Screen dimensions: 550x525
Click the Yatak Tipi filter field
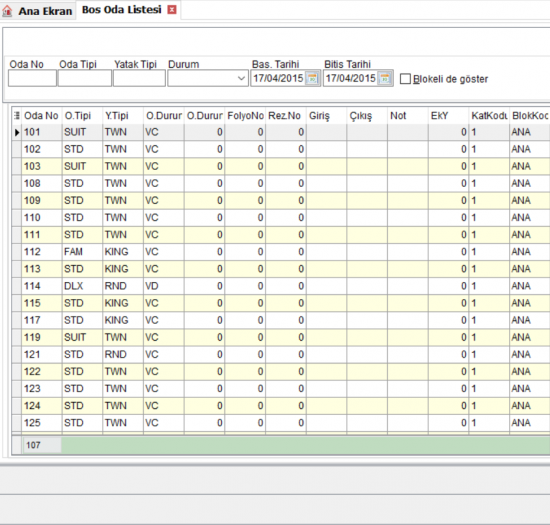pos(139,78)
